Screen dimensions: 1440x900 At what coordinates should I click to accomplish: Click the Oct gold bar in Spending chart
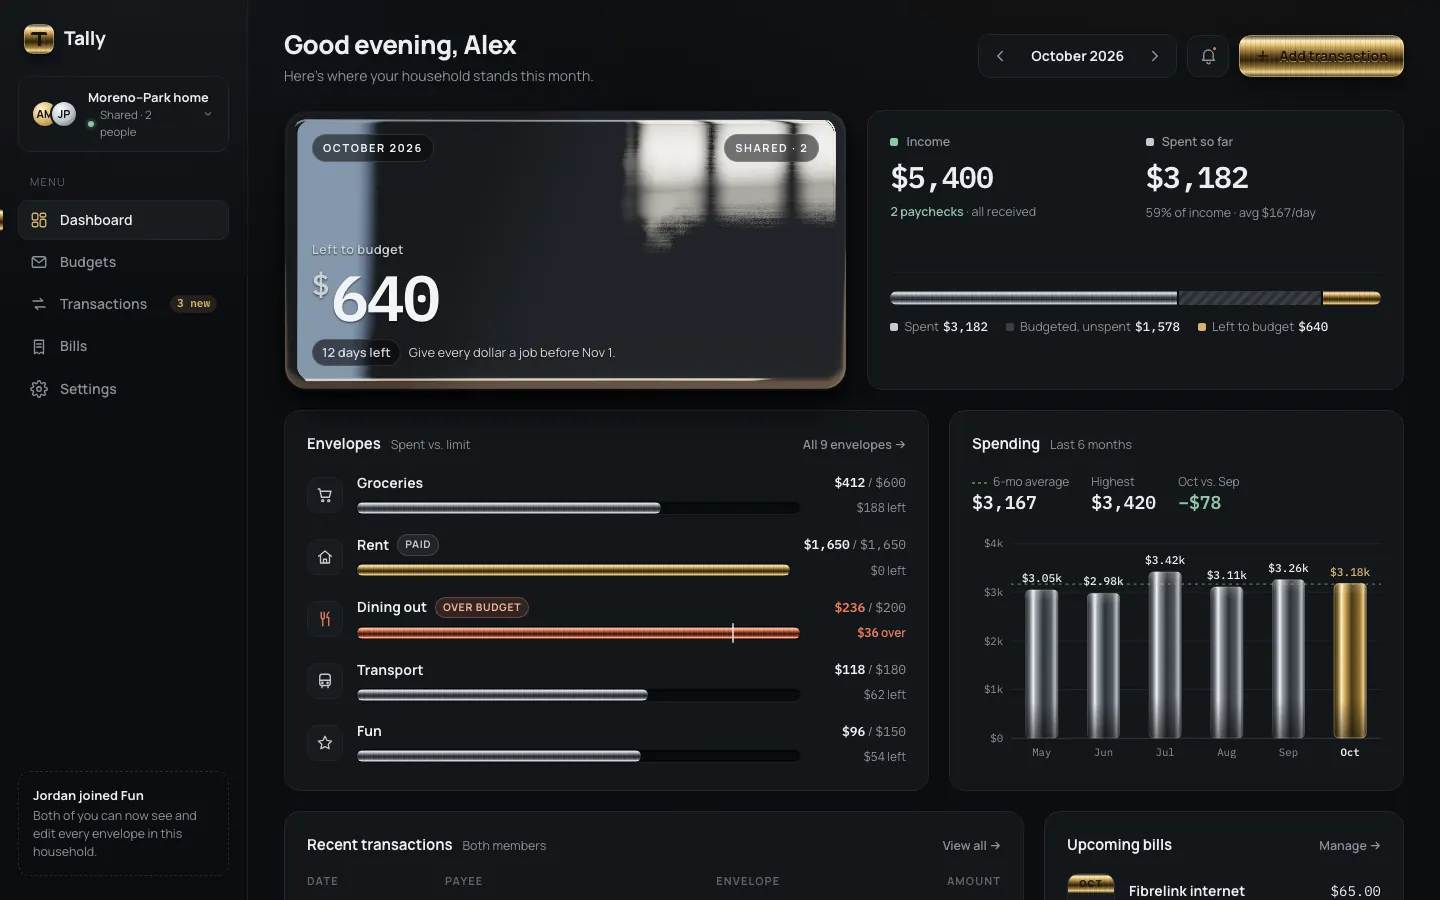point(1350,661)
